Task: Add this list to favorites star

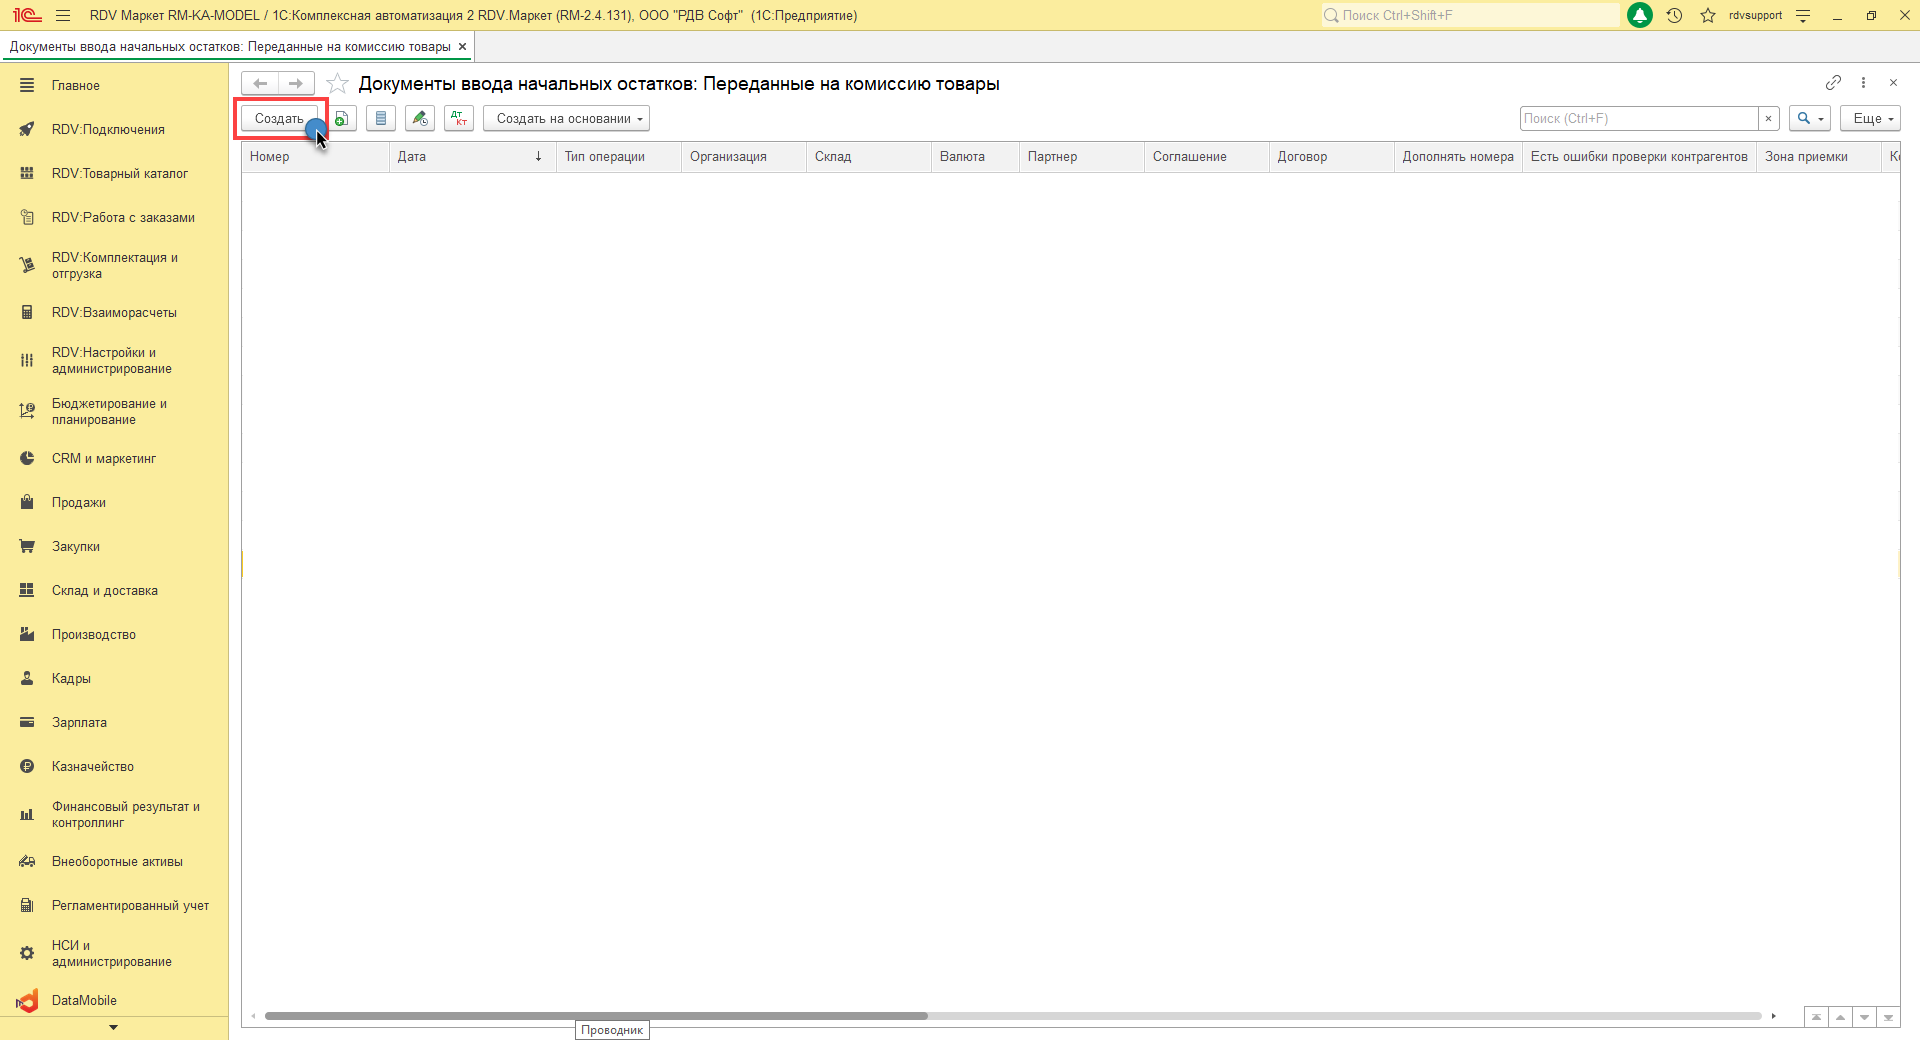Action: 338,84
